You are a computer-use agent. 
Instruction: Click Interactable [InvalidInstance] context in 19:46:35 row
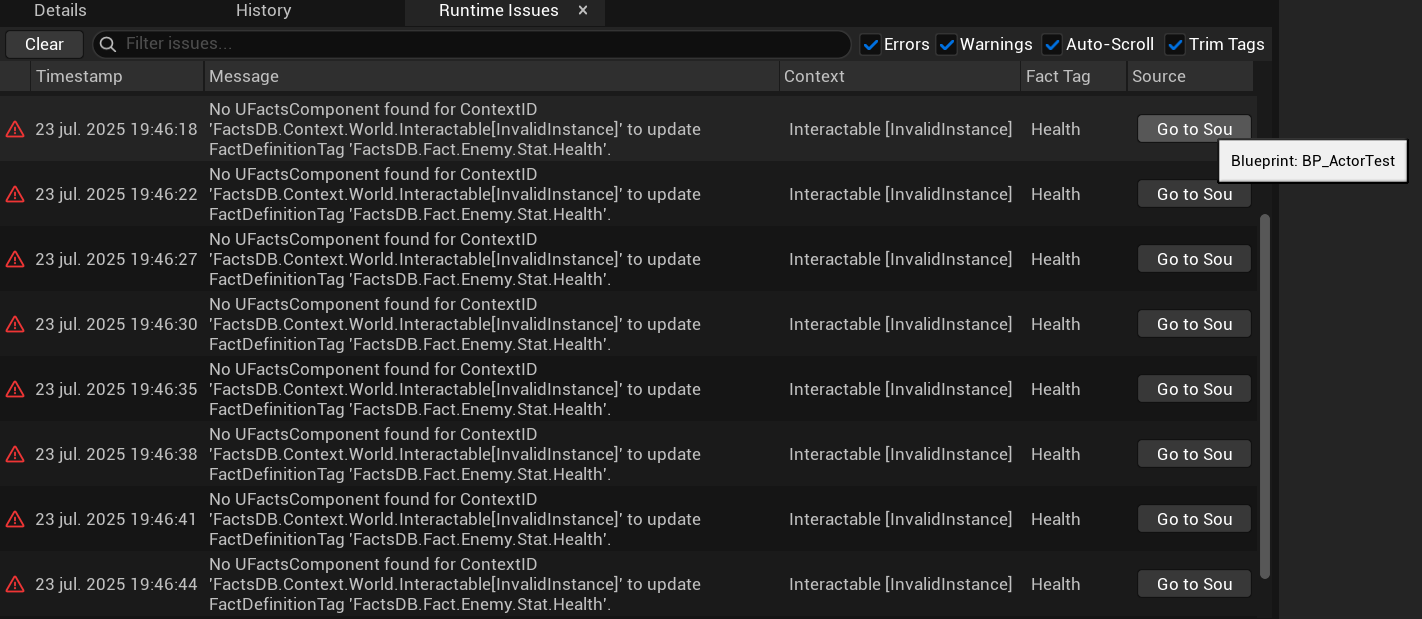point(900,389)
